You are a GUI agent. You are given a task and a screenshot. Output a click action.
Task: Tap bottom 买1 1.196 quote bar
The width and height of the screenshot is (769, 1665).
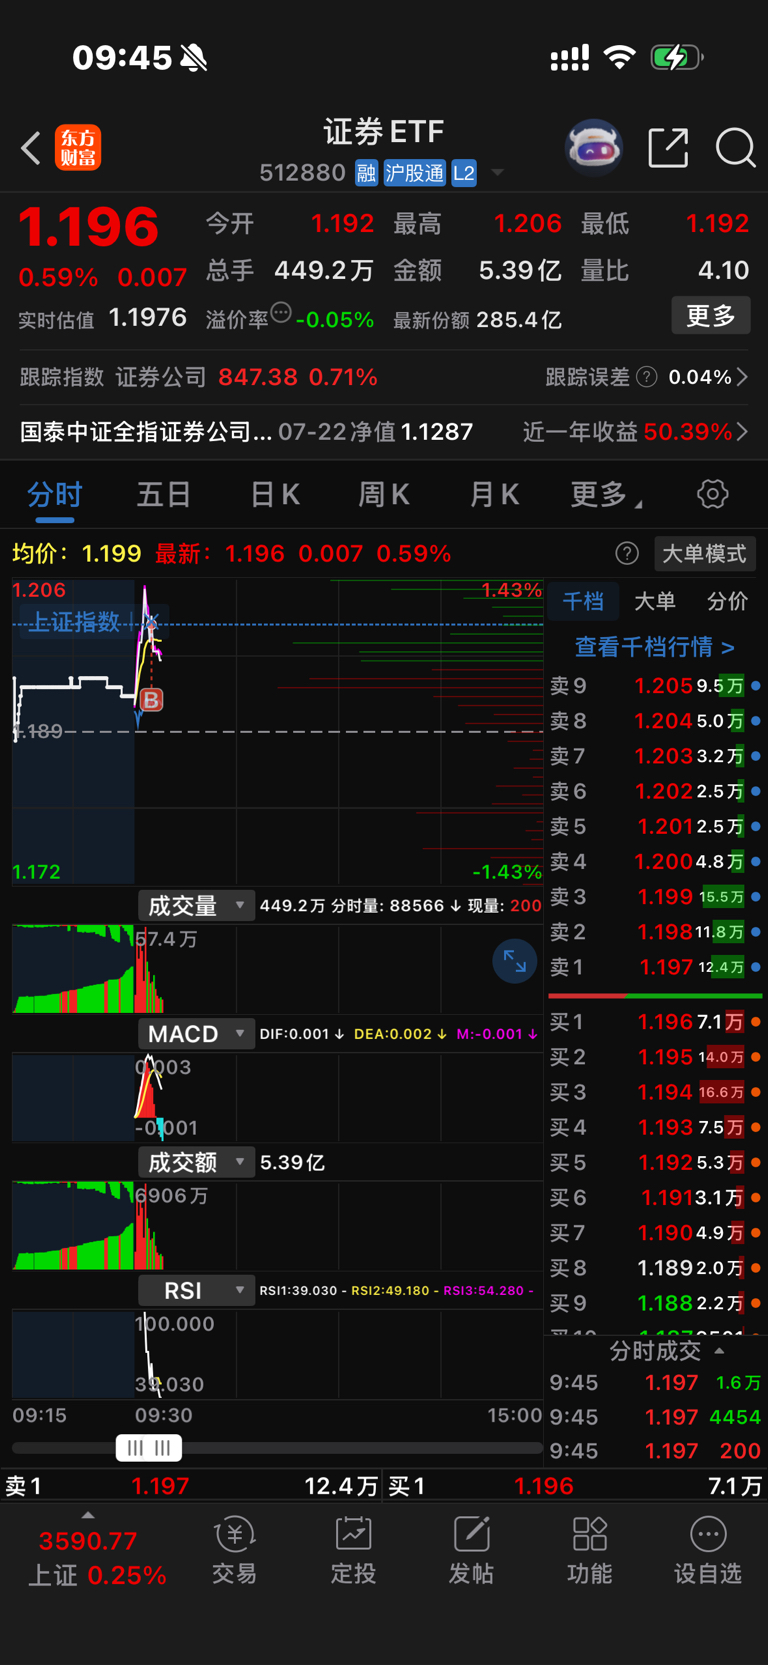tap(576, 1486)
